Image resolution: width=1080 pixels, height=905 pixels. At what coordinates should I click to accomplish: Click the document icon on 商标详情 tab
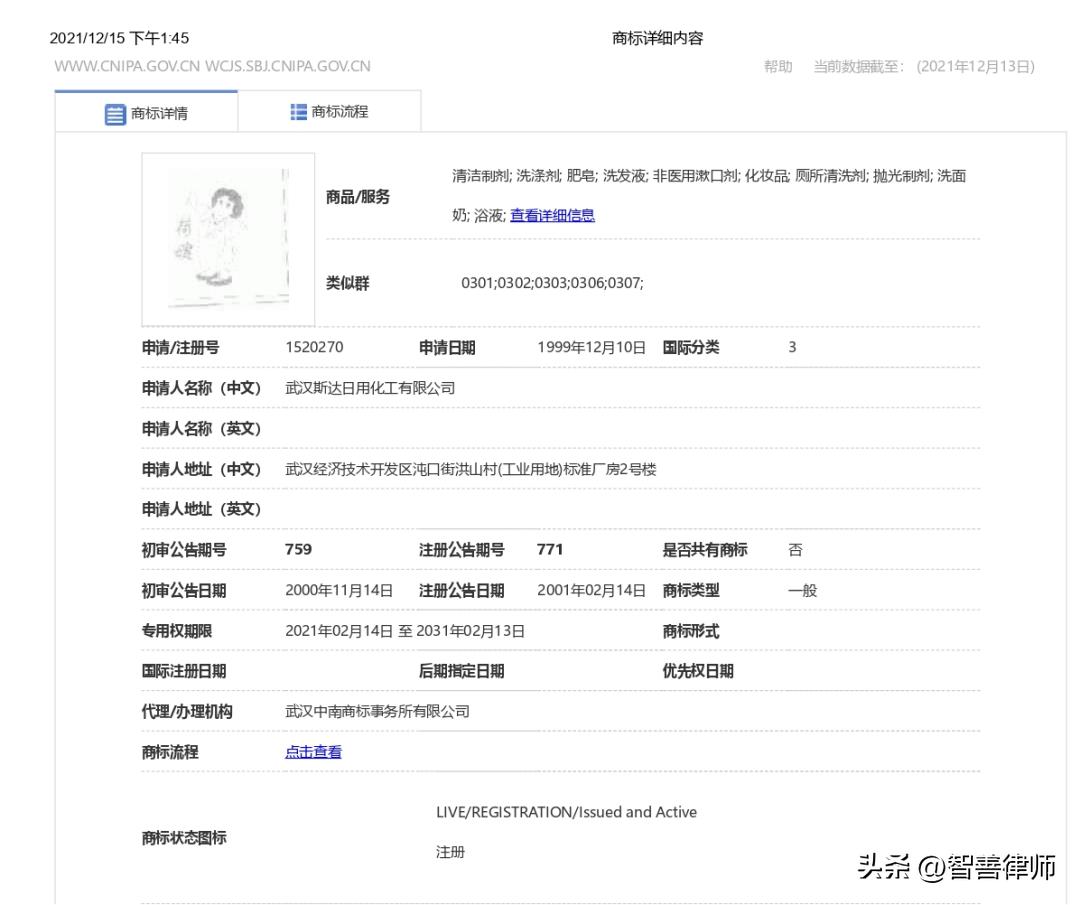coord(116,112)
